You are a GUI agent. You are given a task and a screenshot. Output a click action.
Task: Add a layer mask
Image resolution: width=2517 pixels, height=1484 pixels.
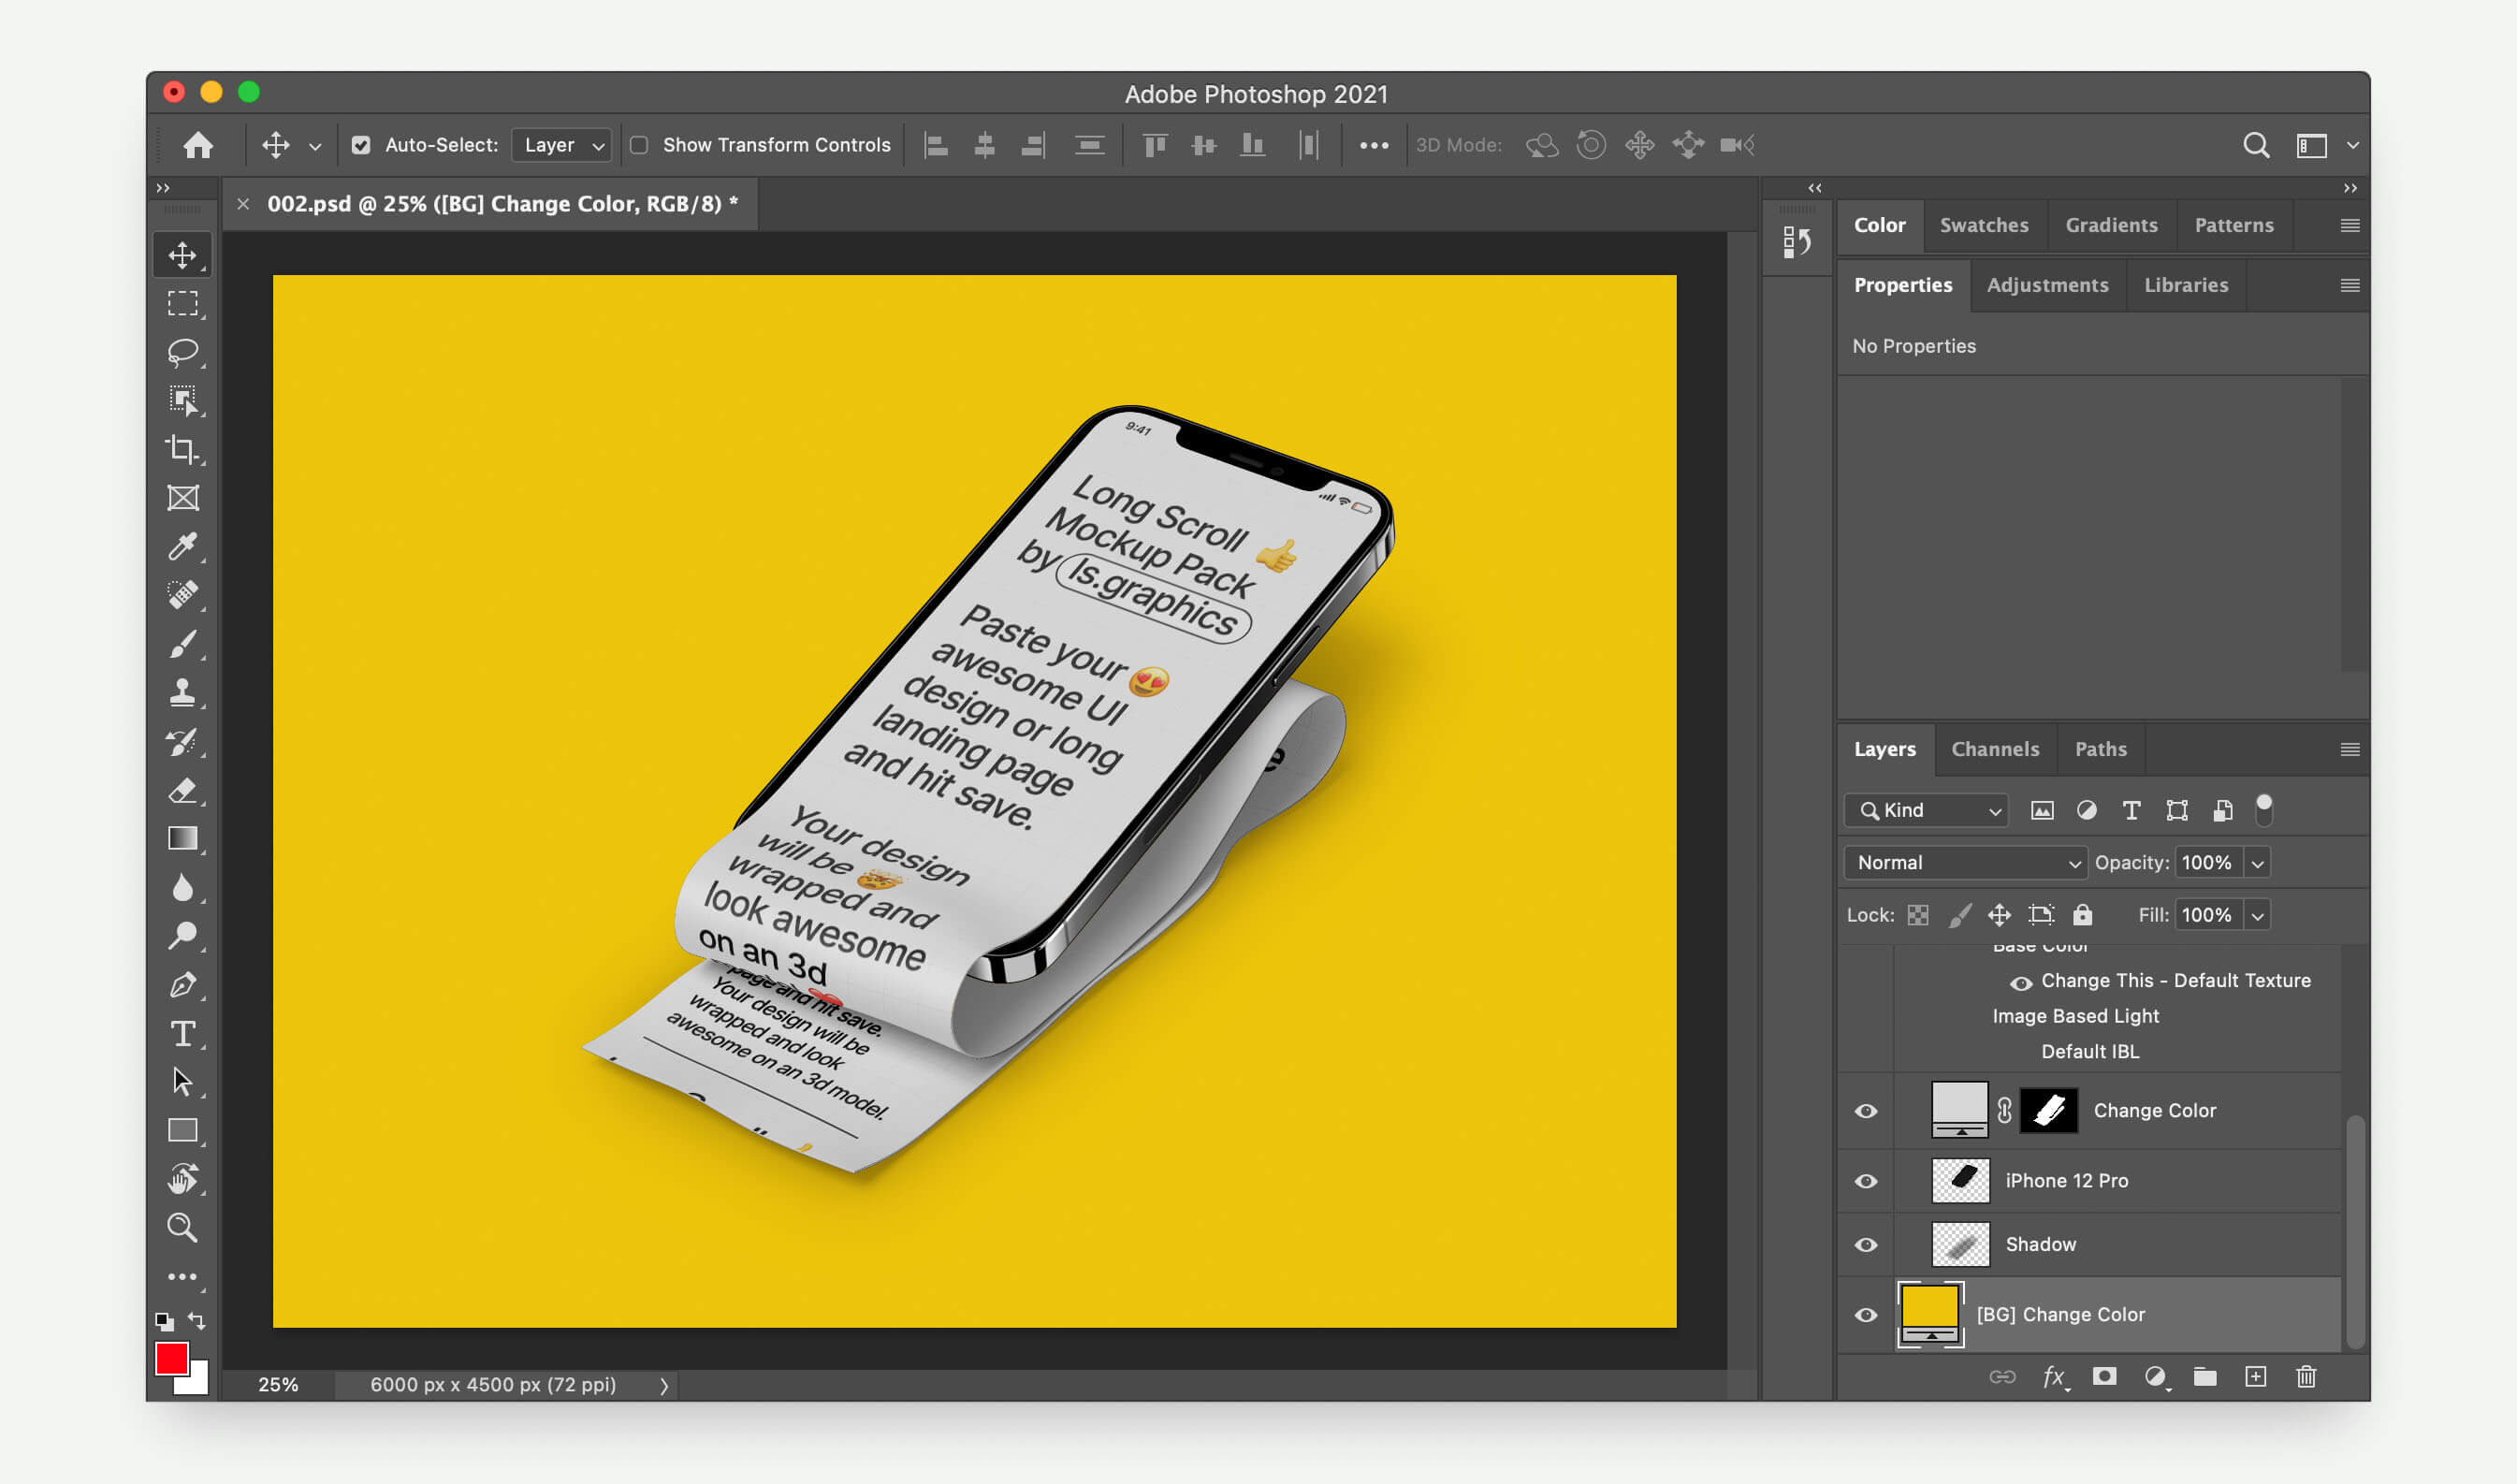click(x=2104, y=1377)
